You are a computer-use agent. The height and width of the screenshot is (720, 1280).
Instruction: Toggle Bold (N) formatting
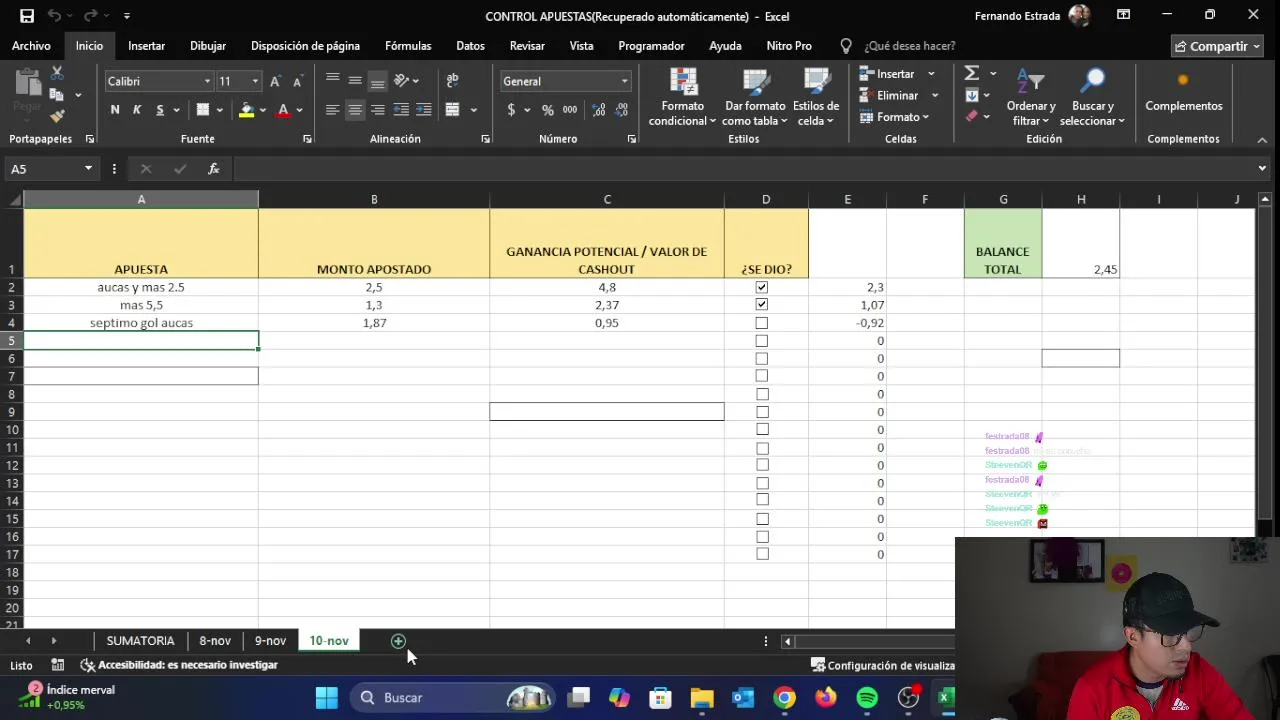point(115,110)
